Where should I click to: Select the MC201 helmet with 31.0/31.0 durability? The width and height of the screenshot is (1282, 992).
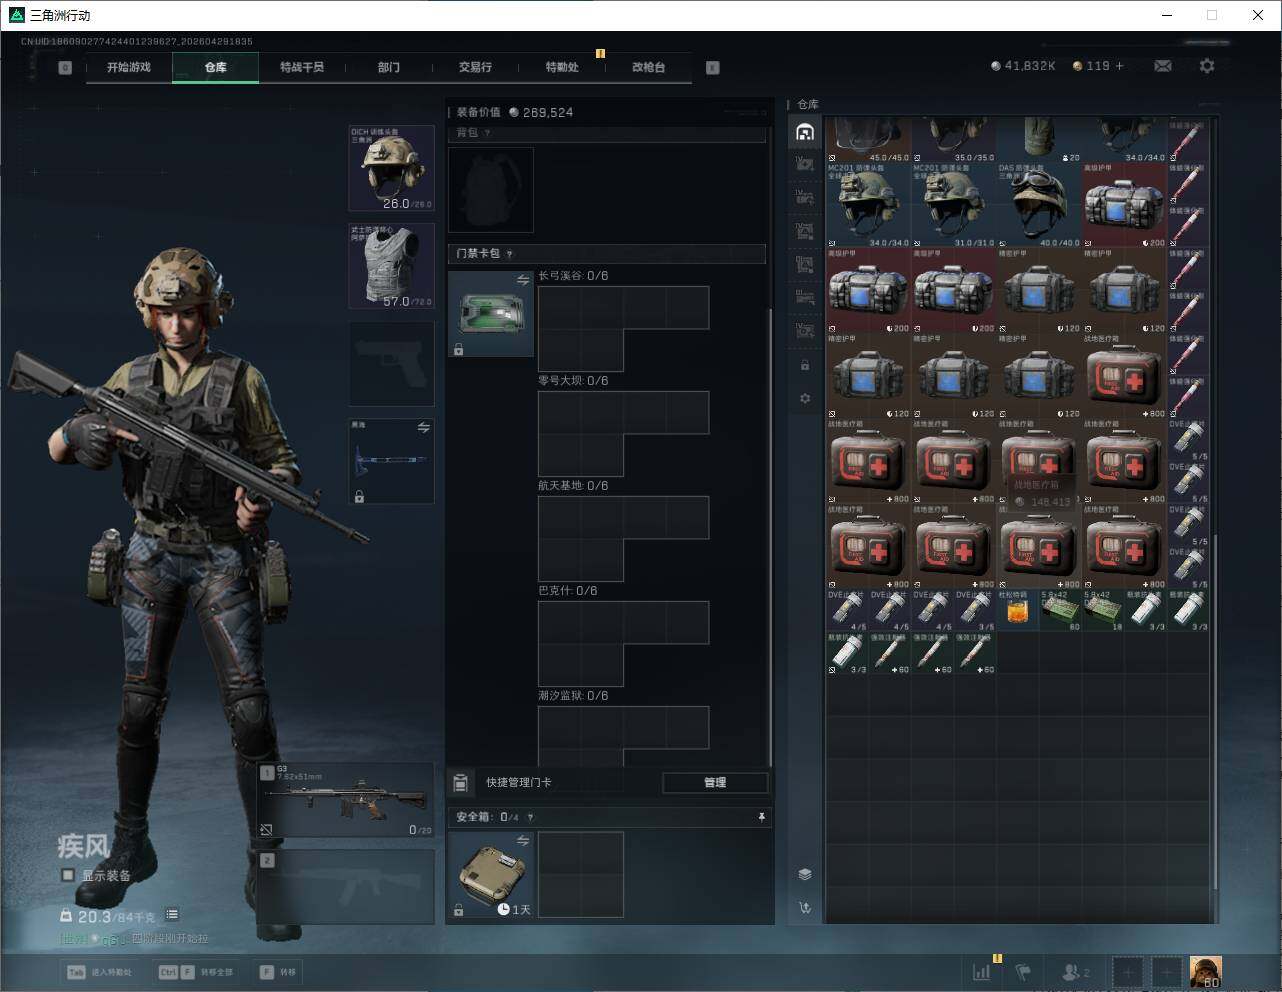coord(953,205)
